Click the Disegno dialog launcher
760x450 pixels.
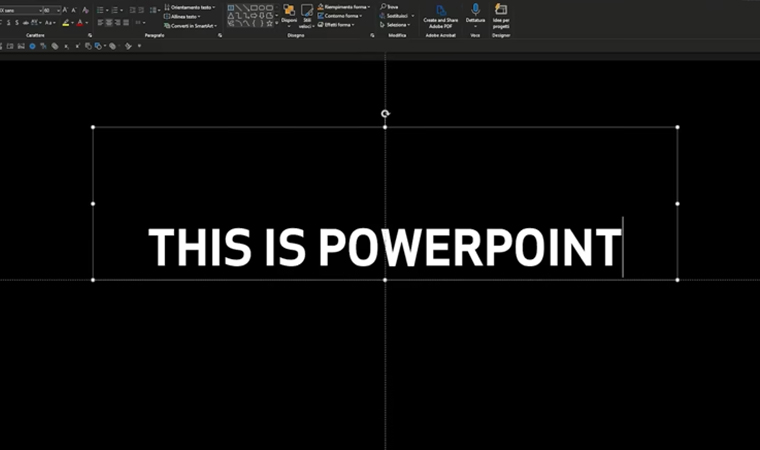point(372,35)
